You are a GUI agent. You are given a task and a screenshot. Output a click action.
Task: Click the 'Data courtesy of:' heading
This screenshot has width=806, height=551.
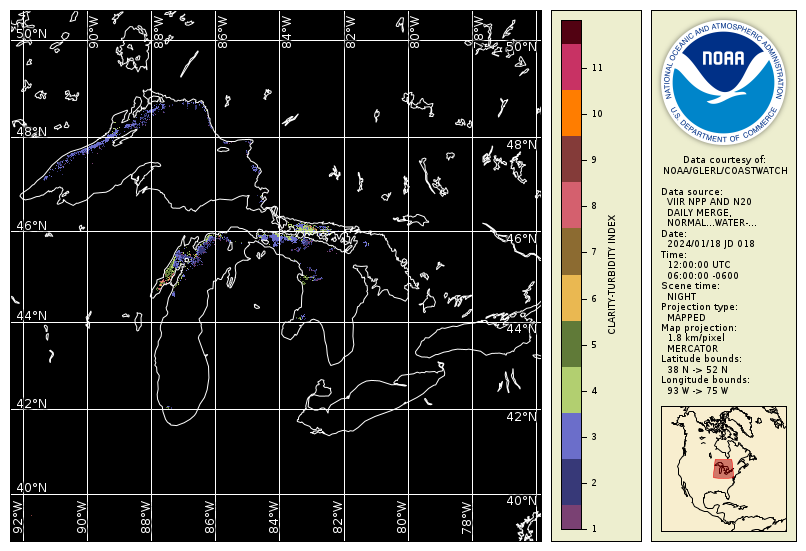pos(724,160)
